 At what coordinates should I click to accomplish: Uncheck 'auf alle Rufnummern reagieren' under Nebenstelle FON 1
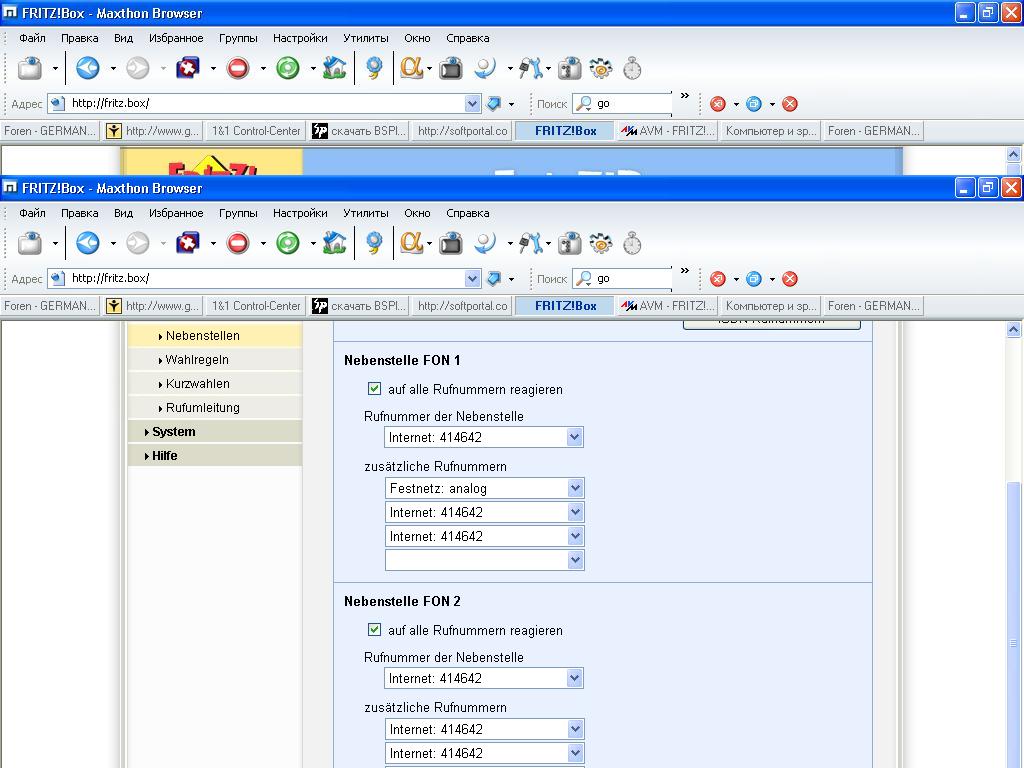pos(374,389)
